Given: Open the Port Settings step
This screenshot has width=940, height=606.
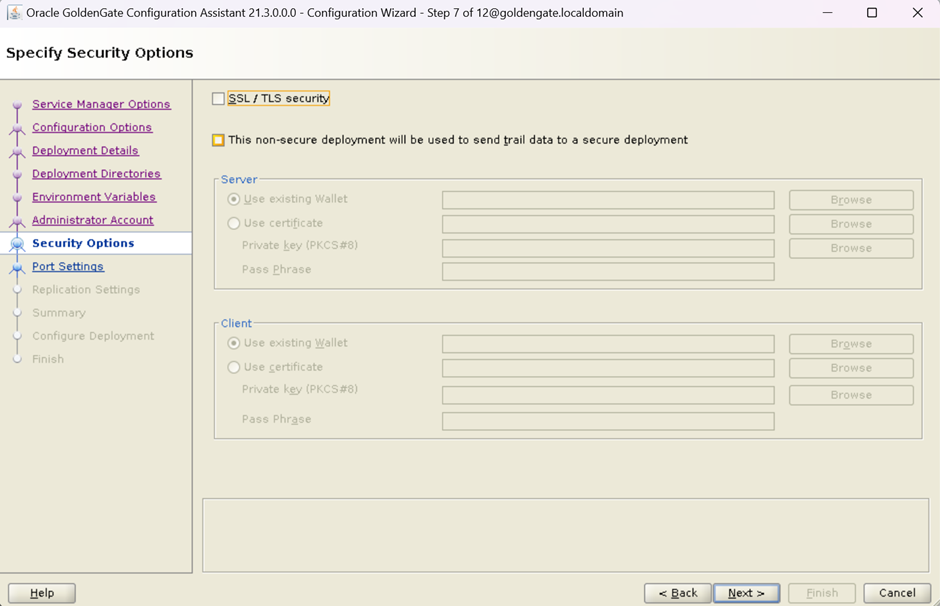Looking at the screenshot, I should pos(68,267).
